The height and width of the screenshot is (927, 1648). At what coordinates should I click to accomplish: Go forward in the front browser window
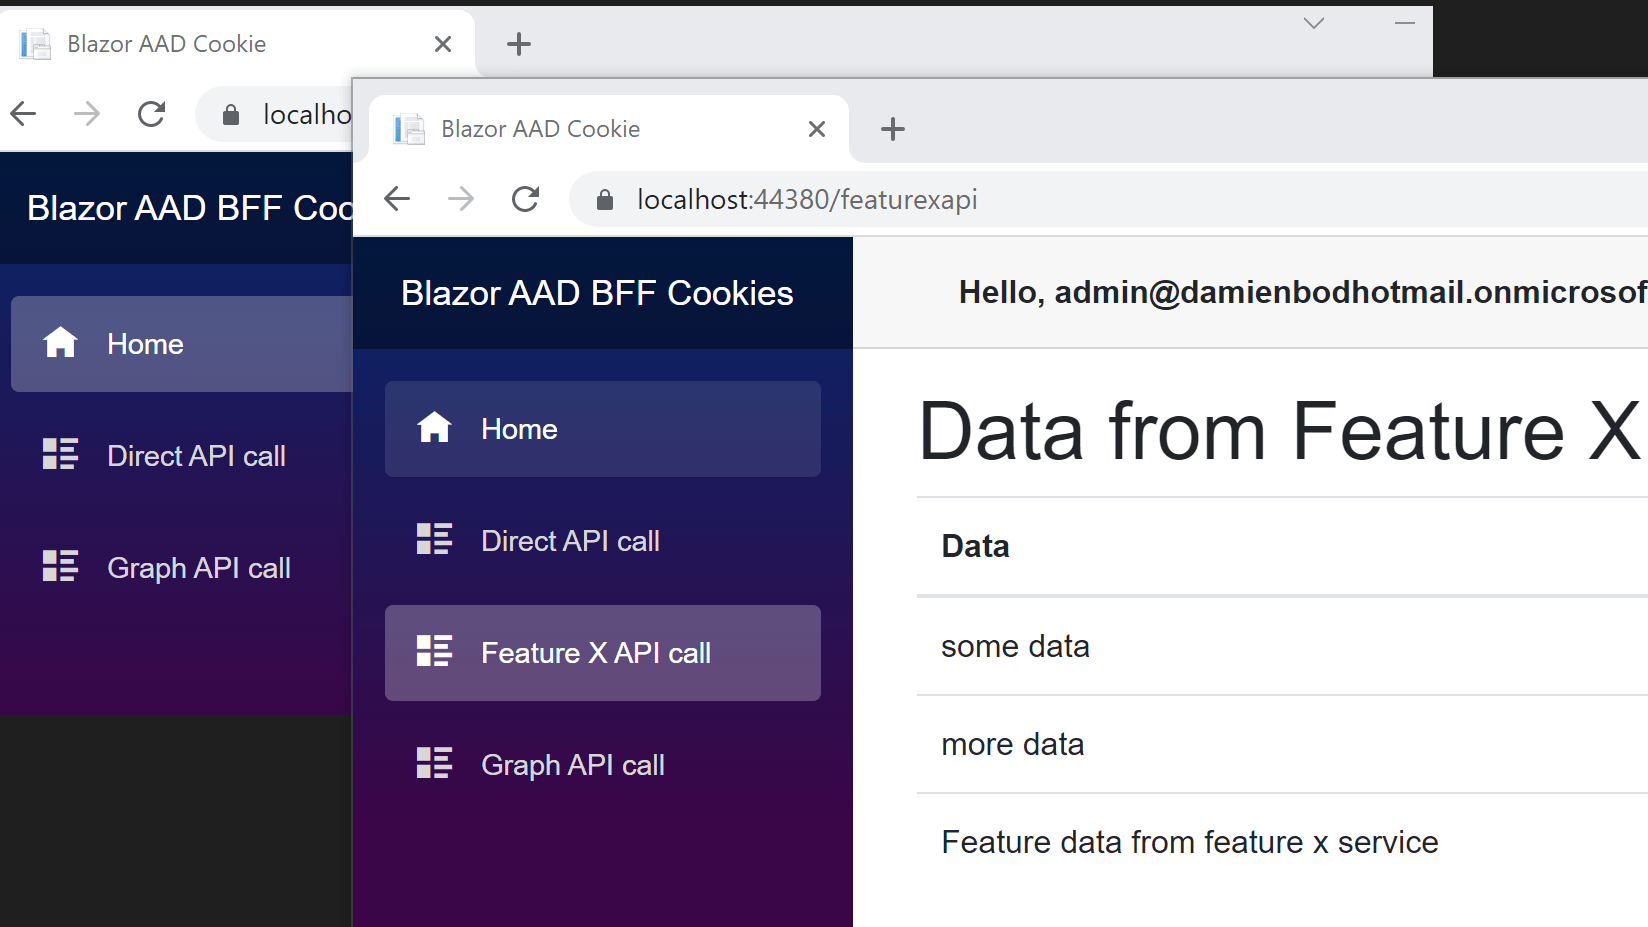(461, 200)
